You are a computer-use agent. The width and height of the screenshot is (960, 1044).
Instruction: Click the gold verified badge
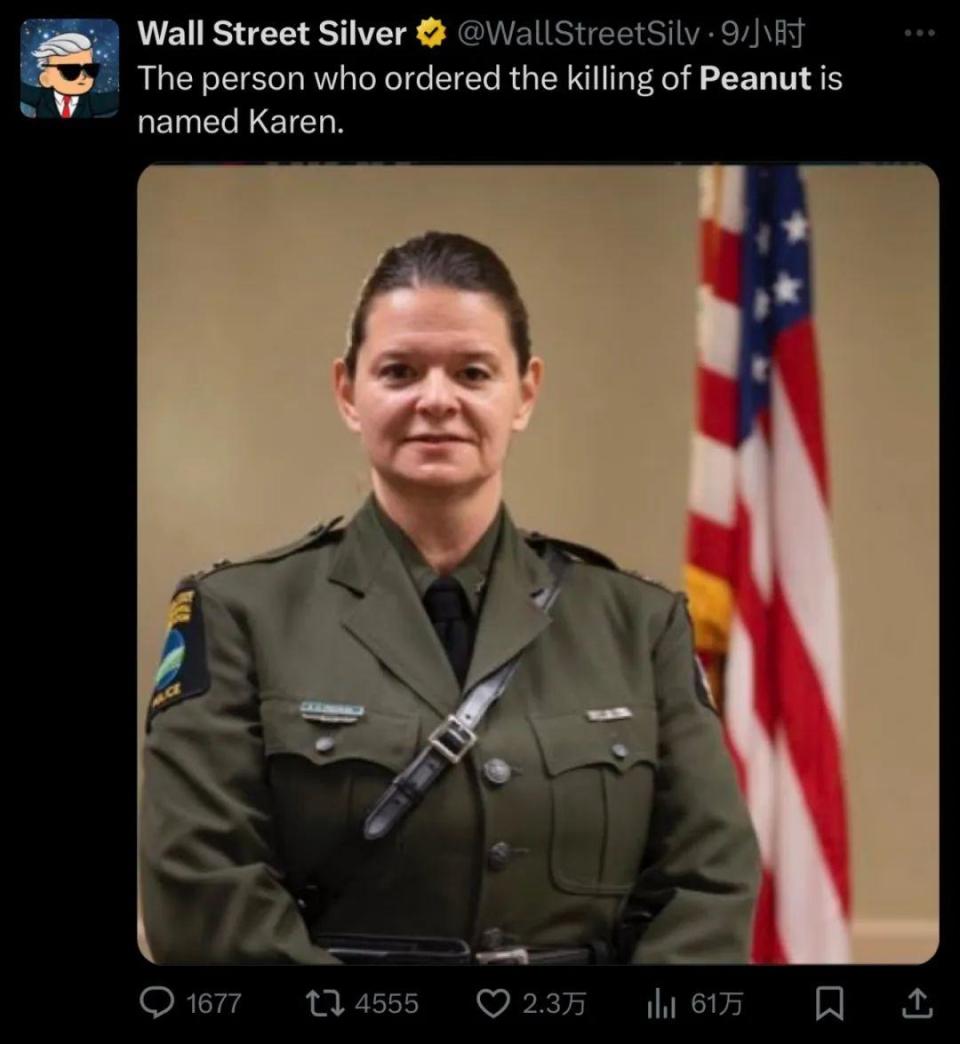(431, 34)
